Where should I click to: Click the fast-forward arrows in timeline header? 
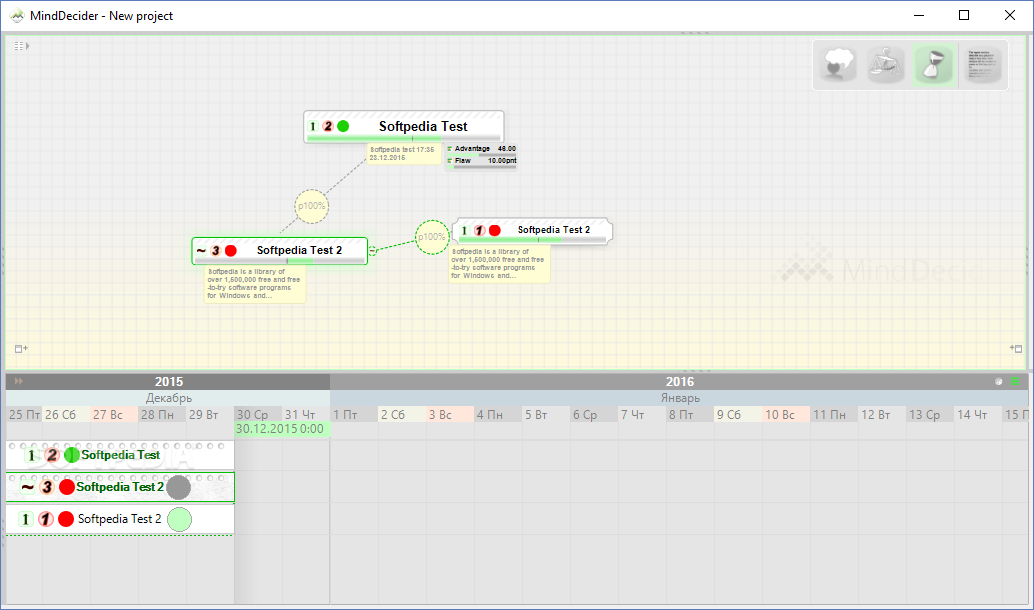(18, 381)
